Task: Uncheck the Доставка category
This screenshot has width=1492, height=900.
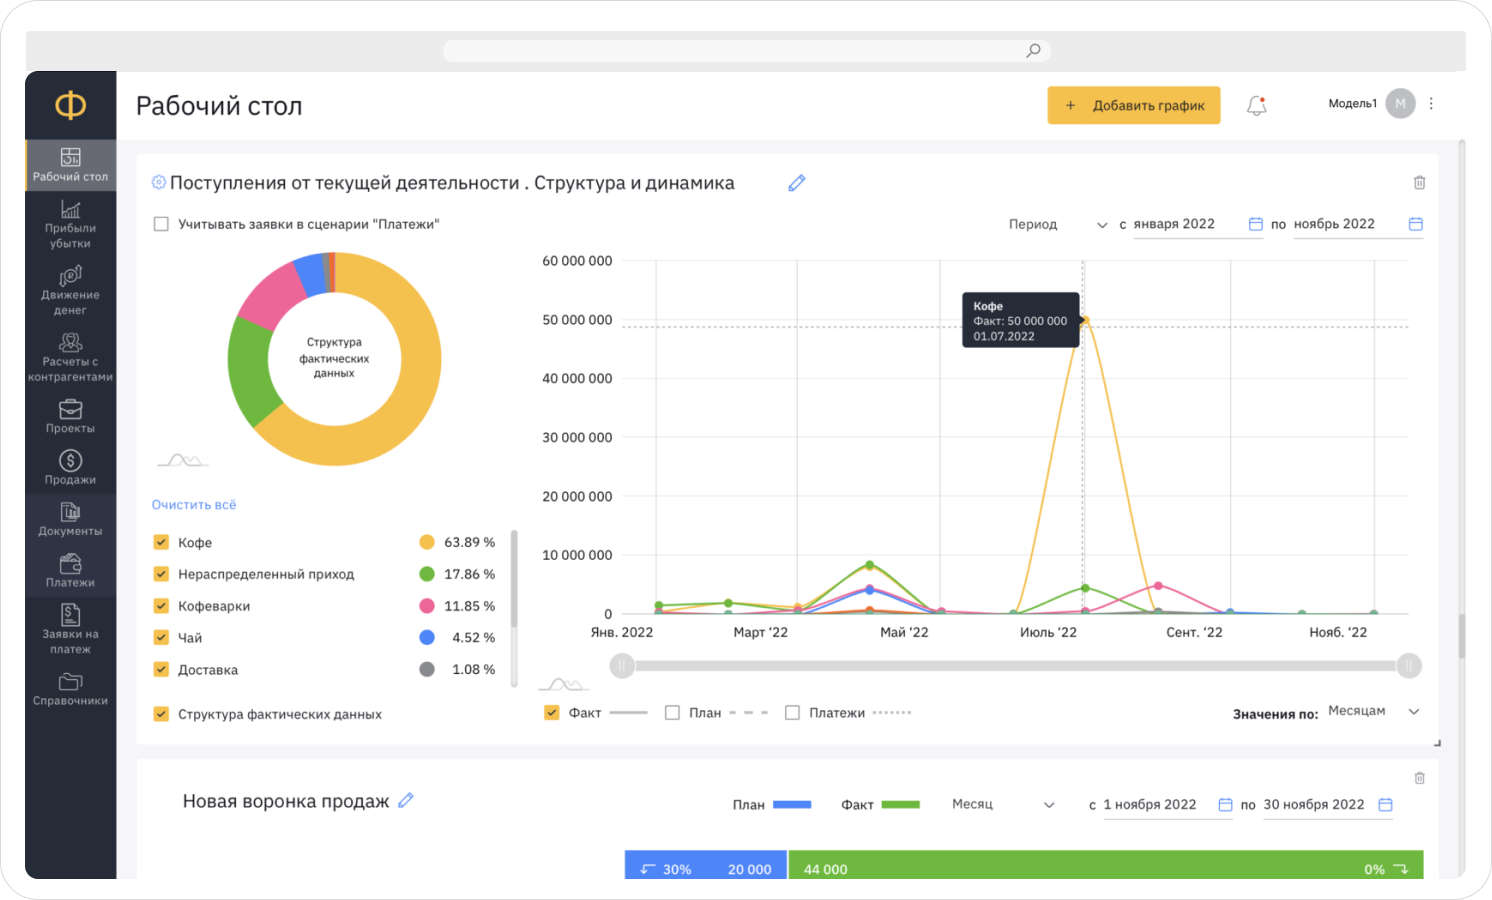Action: 161,669
